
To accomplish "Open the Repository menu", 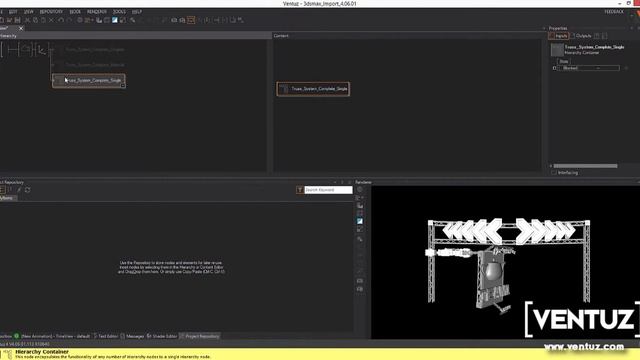I will tap(51, 12).
